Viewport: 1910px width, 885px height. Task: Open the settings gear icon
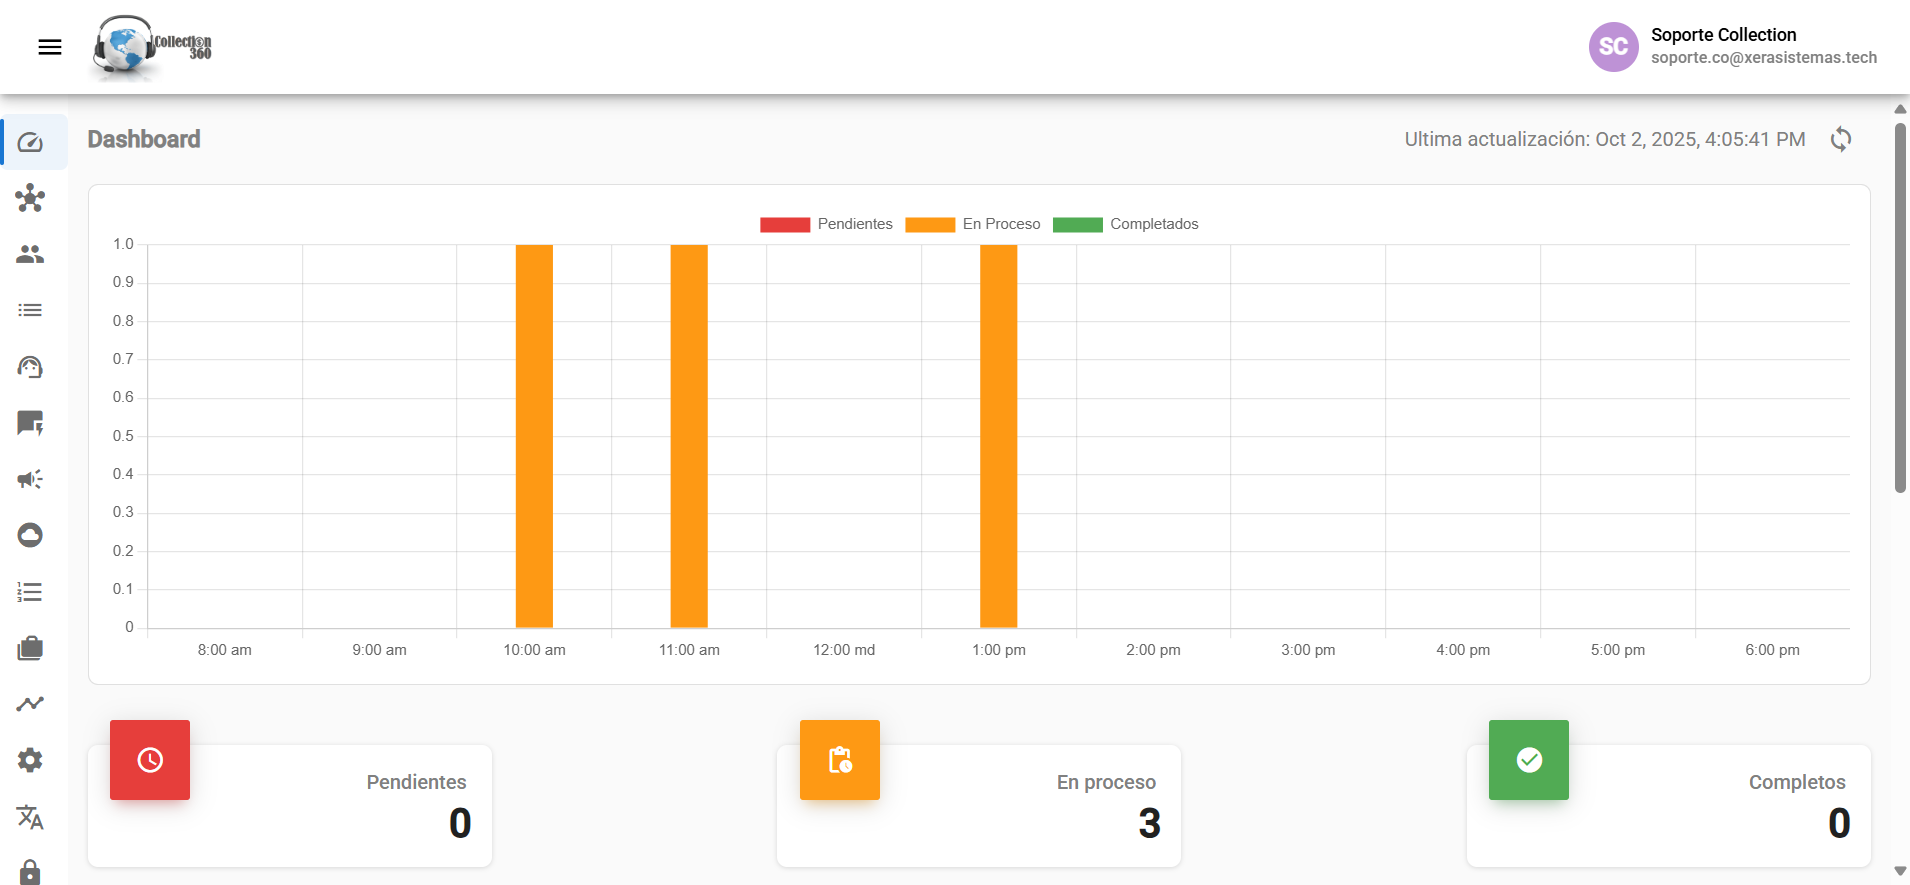pos(30,760)
